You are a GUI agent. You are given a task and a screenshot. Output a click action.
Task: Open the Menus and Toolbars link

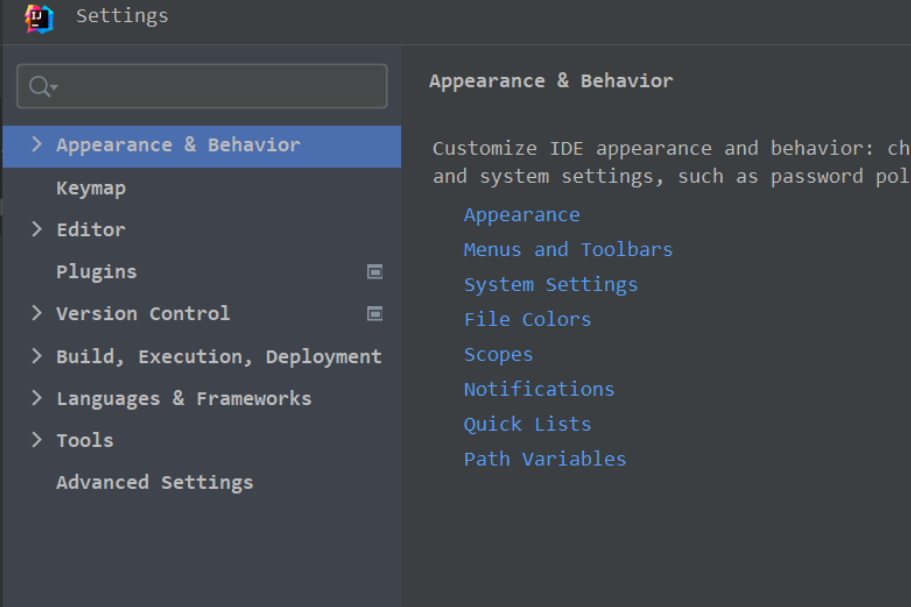point(568,250)
